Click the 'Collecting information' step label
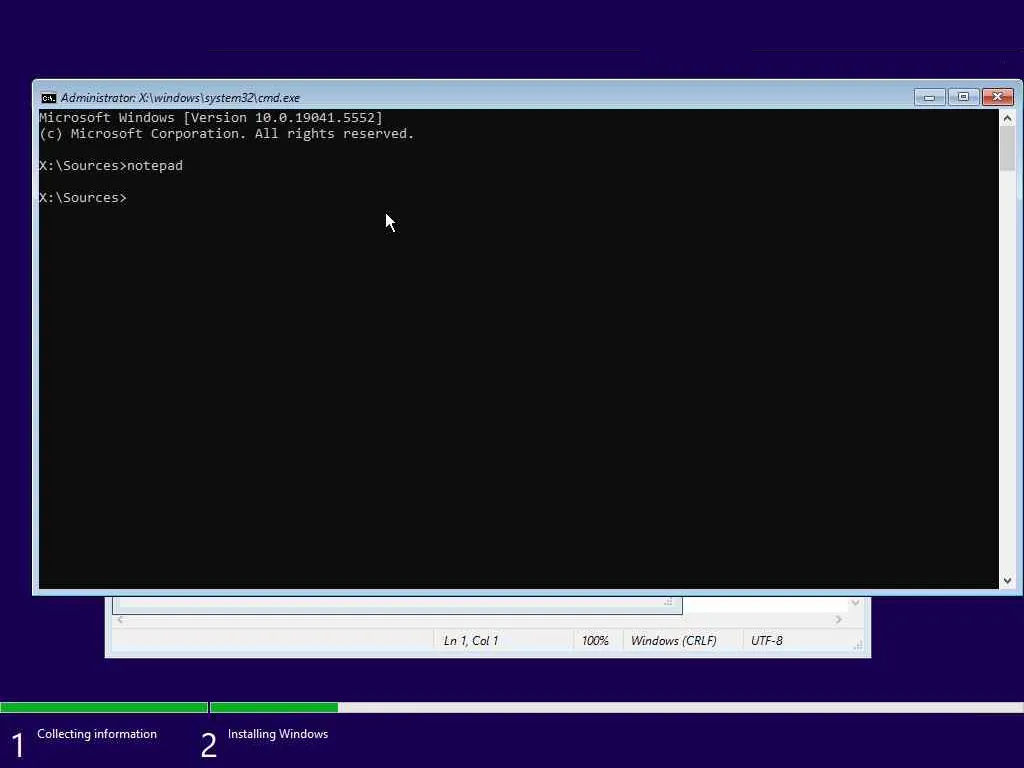Image resolution: width=1024 pixels, height=768 pixels. (x=97, y=734)
